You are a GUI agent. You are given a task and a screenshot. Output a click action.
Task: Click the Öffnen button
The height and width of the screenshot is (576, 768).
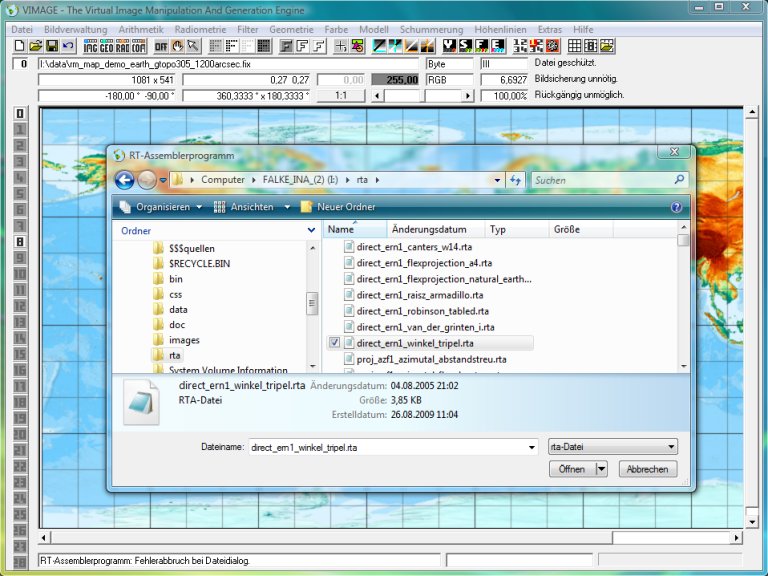pos(572,469)
